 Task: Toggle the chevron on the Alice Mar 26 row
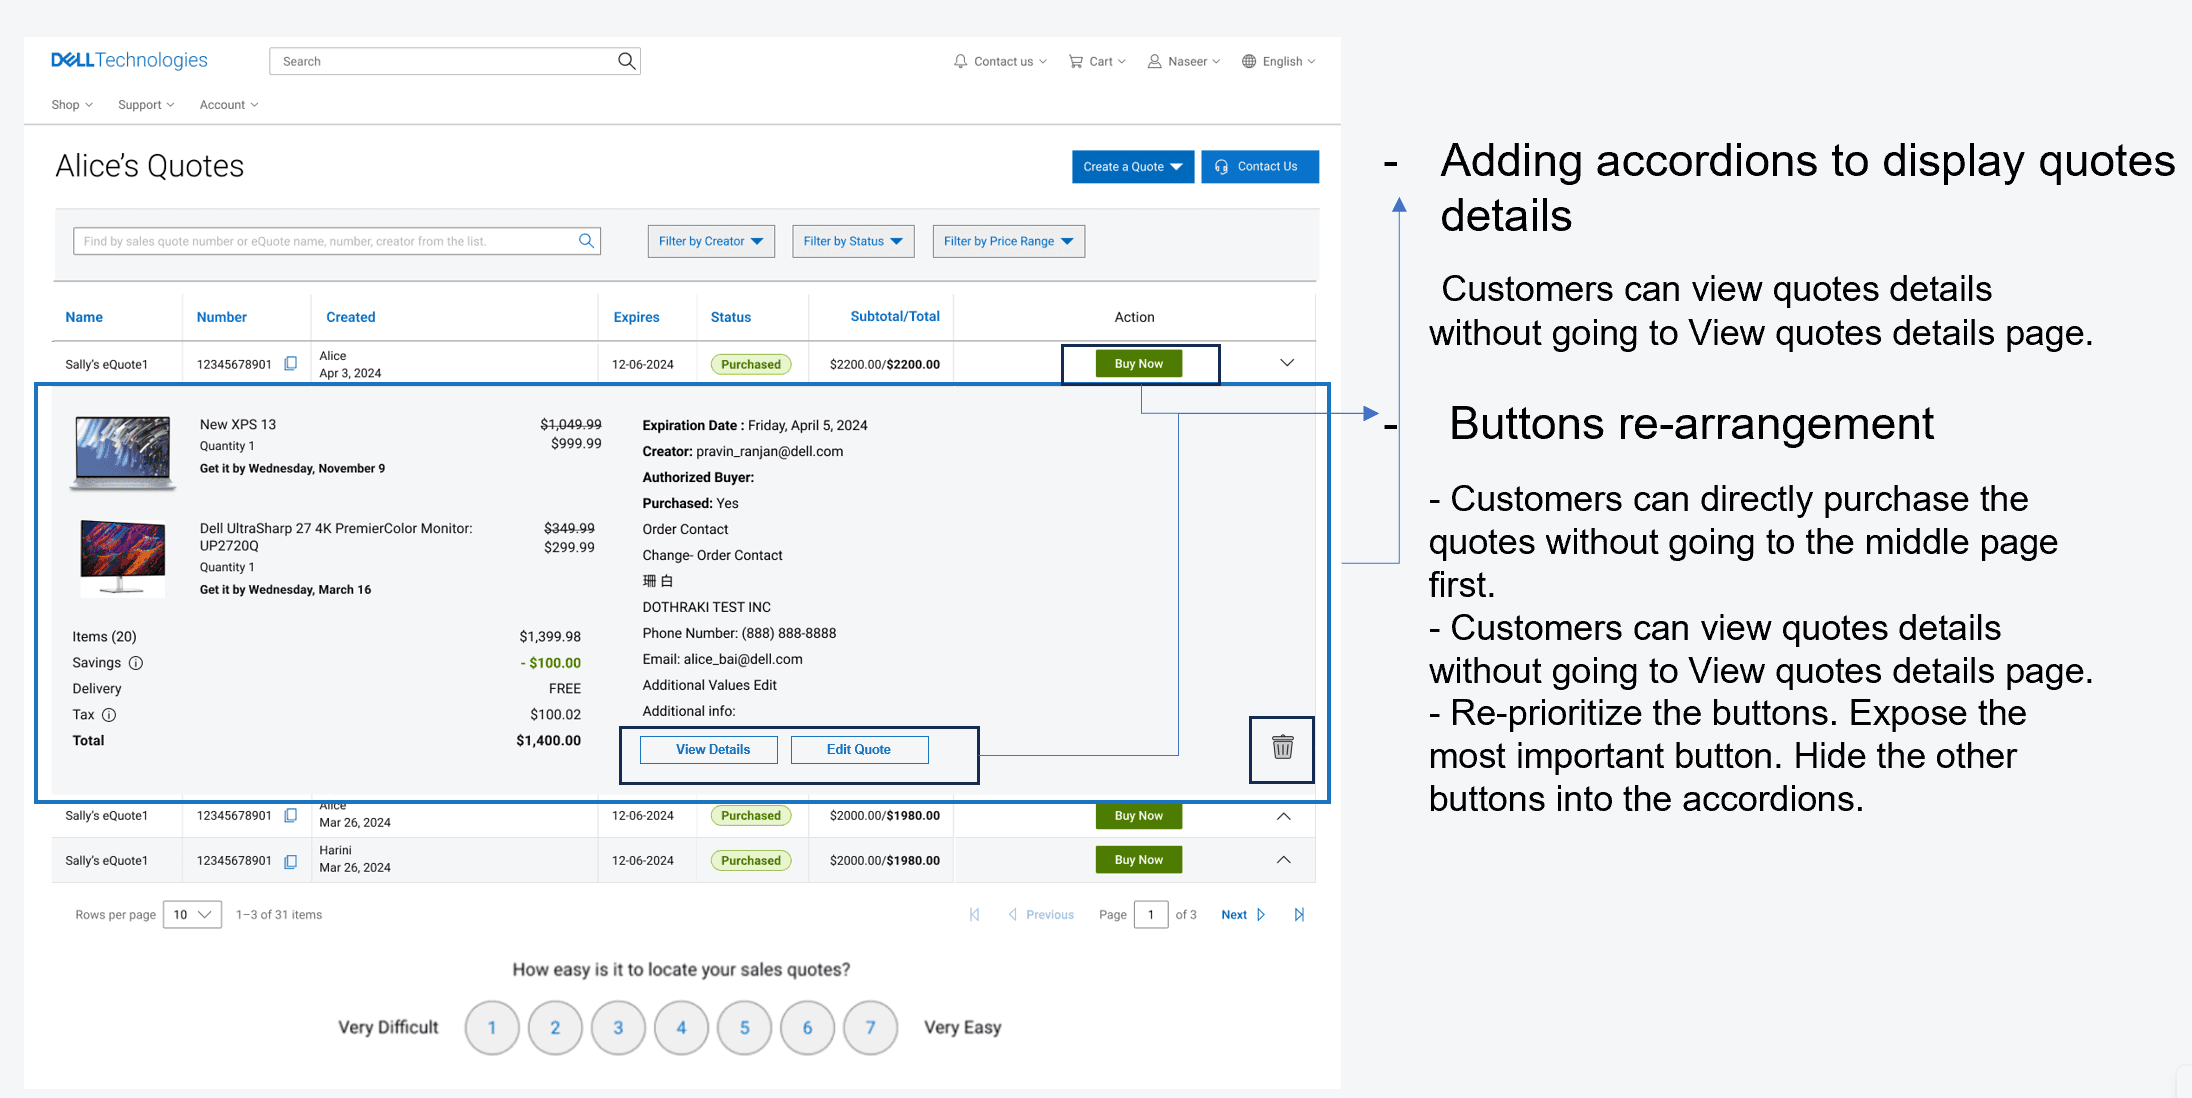[1284, 816]
